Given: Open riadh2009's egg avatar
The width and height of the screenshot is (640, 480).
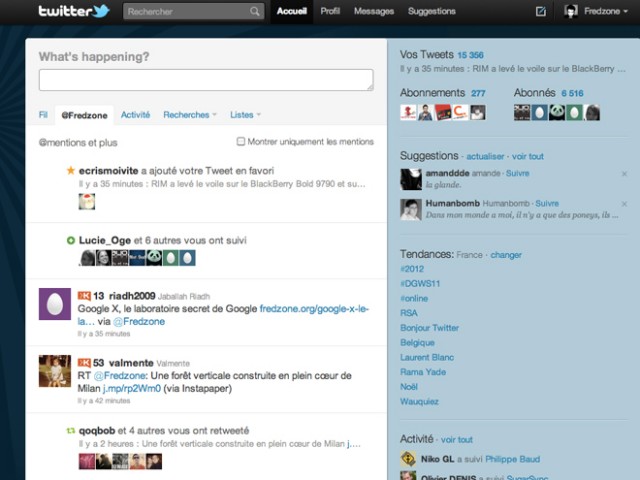Looking at the screenshot, I should click(55, 304).
